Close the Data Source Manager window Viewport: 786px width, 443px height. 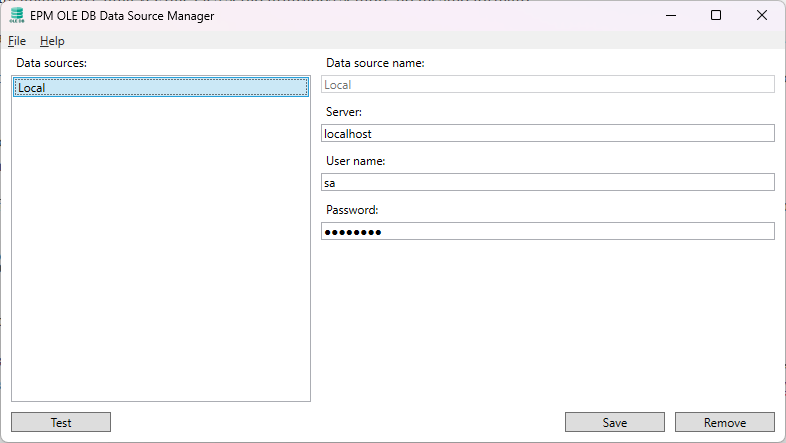pyautogui.click(x=761, y=16)
